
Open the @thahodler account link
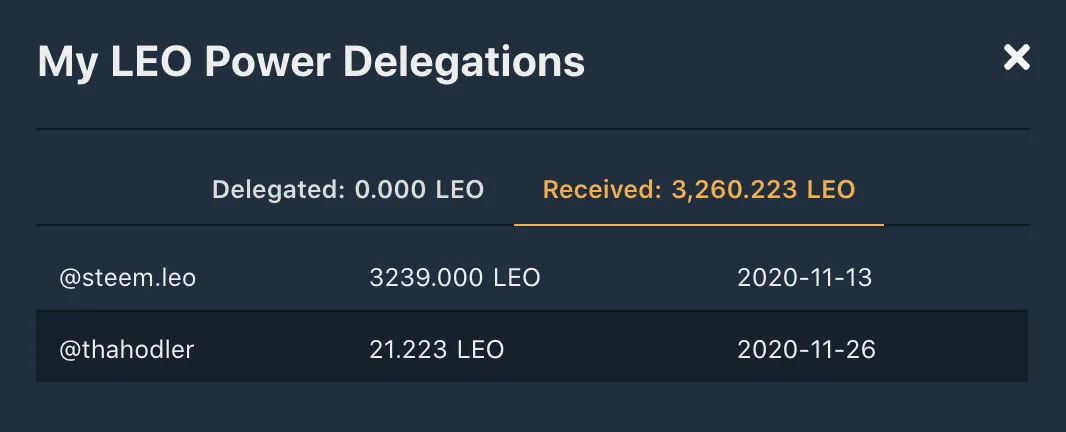coord(126,350)
